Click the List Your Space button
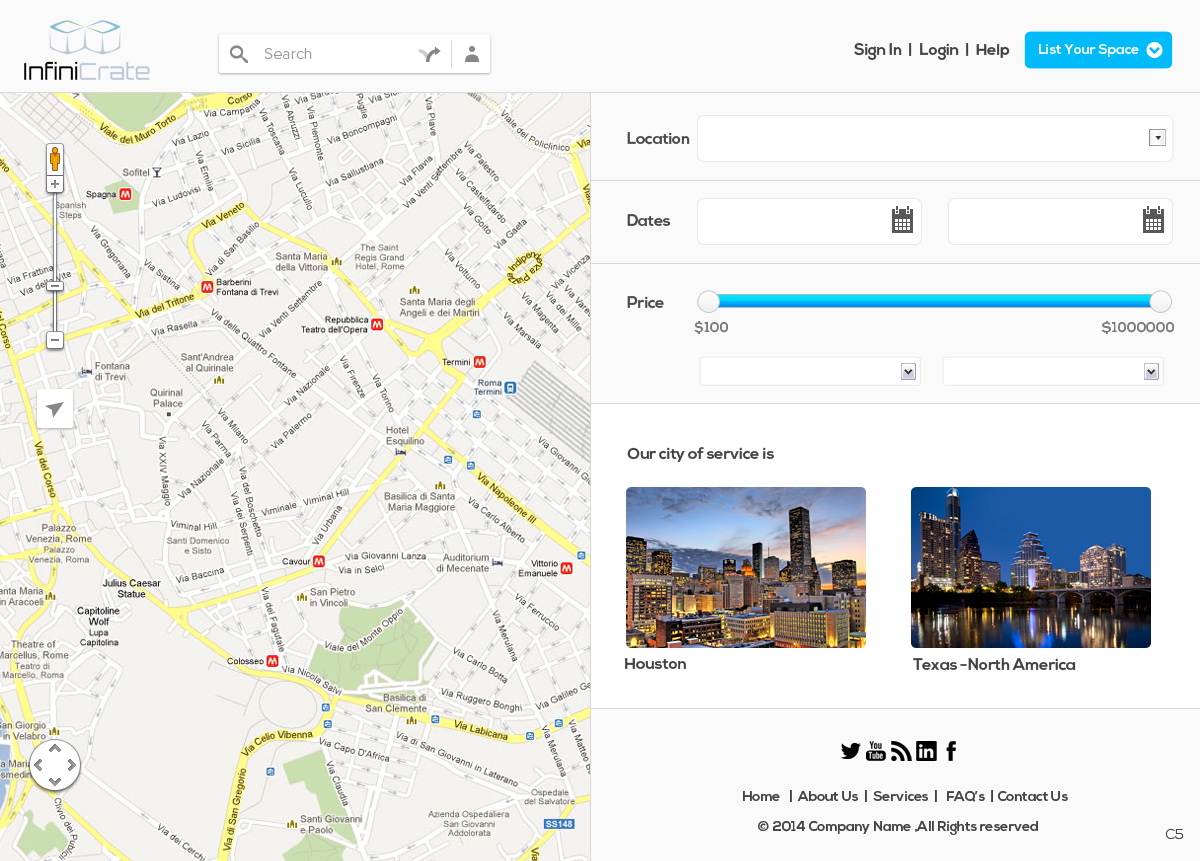This screenshot has width=1200, height=861. tap(1098, 50)
